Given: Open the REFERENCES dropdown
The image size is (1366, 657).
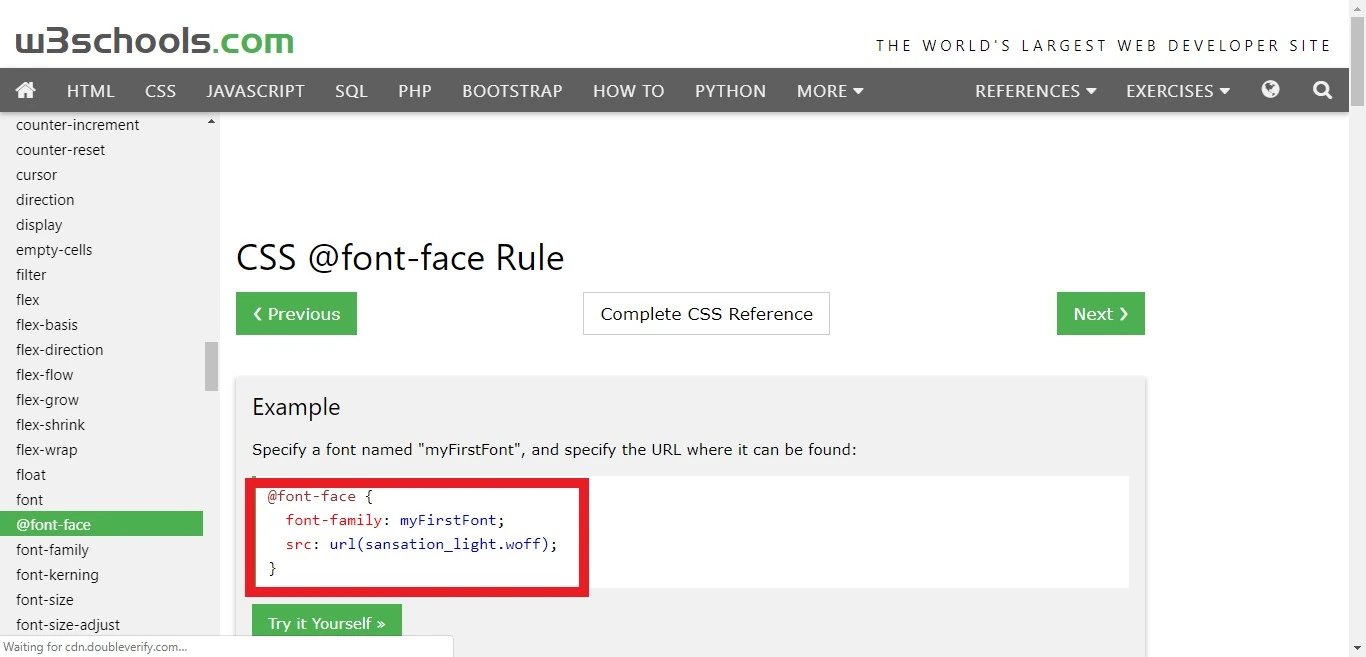Looking at the screenshot, I should (x=1035, y=91).
